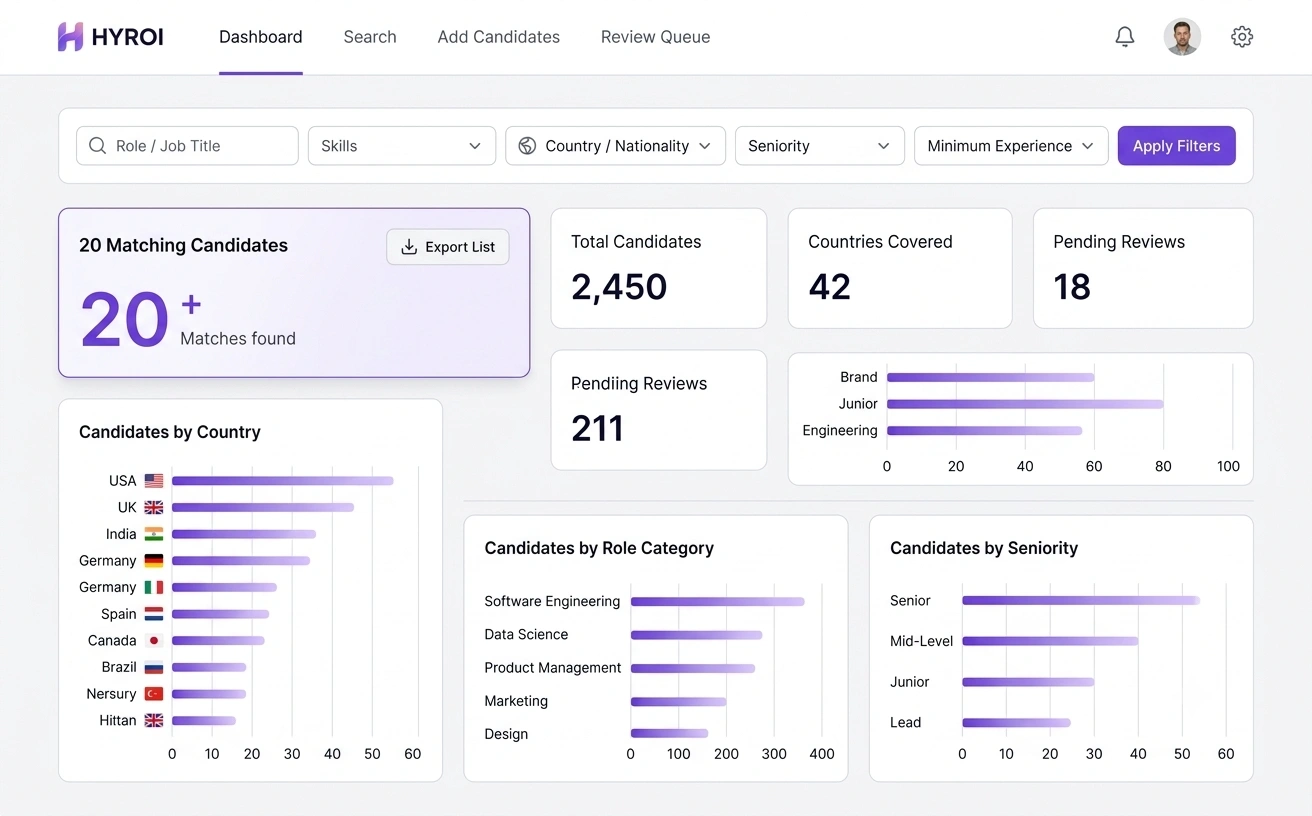Click the USA flag icon
The width and height of the screenshot is (1312, 816).
(154, 481)
